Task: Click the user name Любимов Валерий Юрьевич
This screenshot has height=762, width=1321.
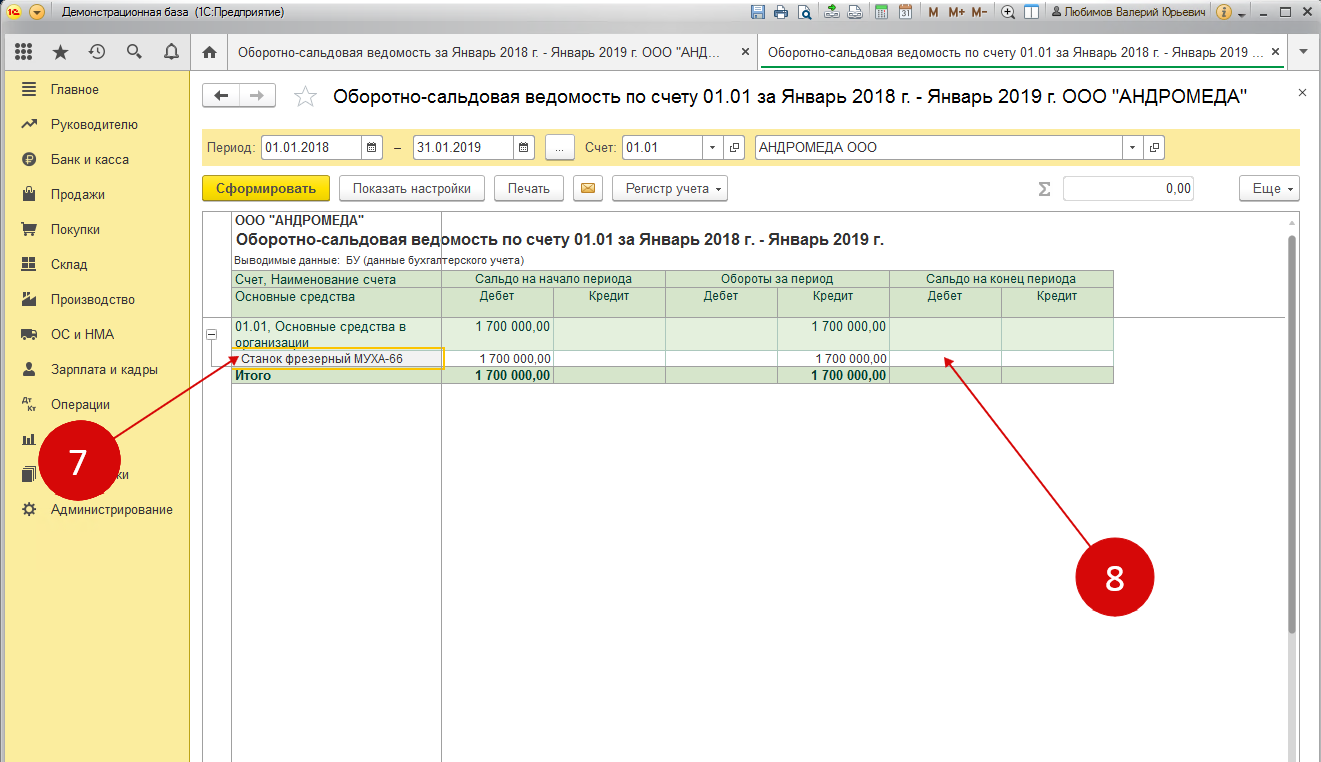Action: [1136, 13]
